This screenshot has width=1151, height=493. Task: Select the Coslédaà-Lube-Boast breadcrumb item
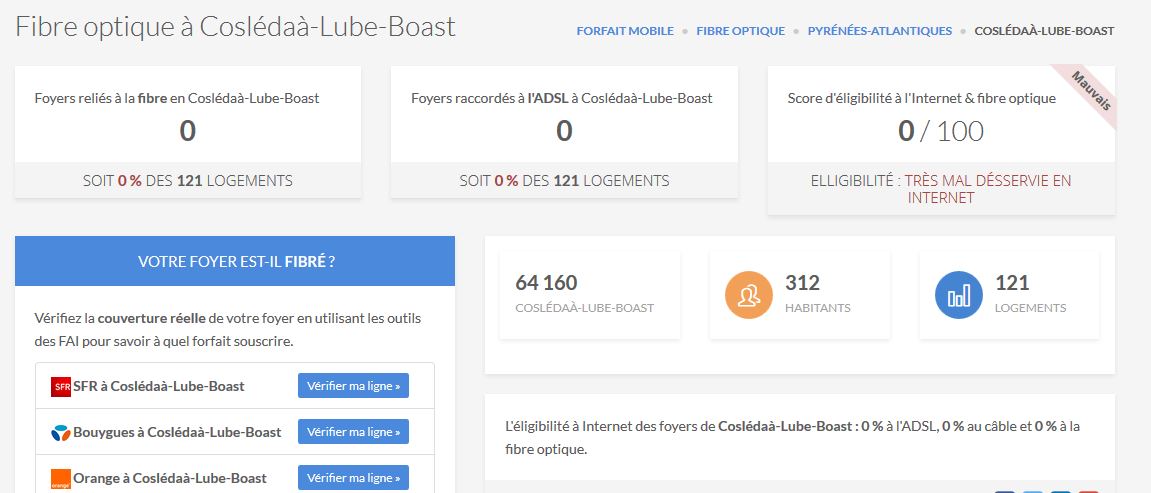pos(1044,31)
